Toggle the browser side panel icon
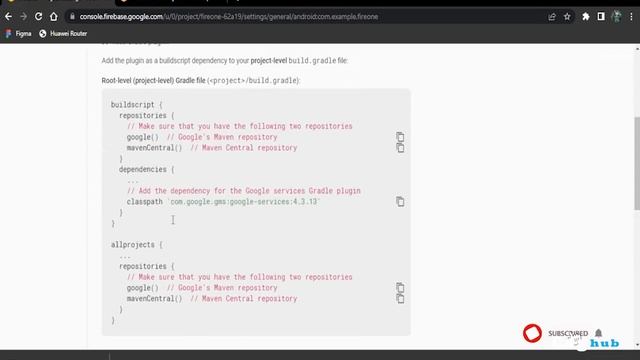This screenshot has height=360, width=640. [601, 17]
